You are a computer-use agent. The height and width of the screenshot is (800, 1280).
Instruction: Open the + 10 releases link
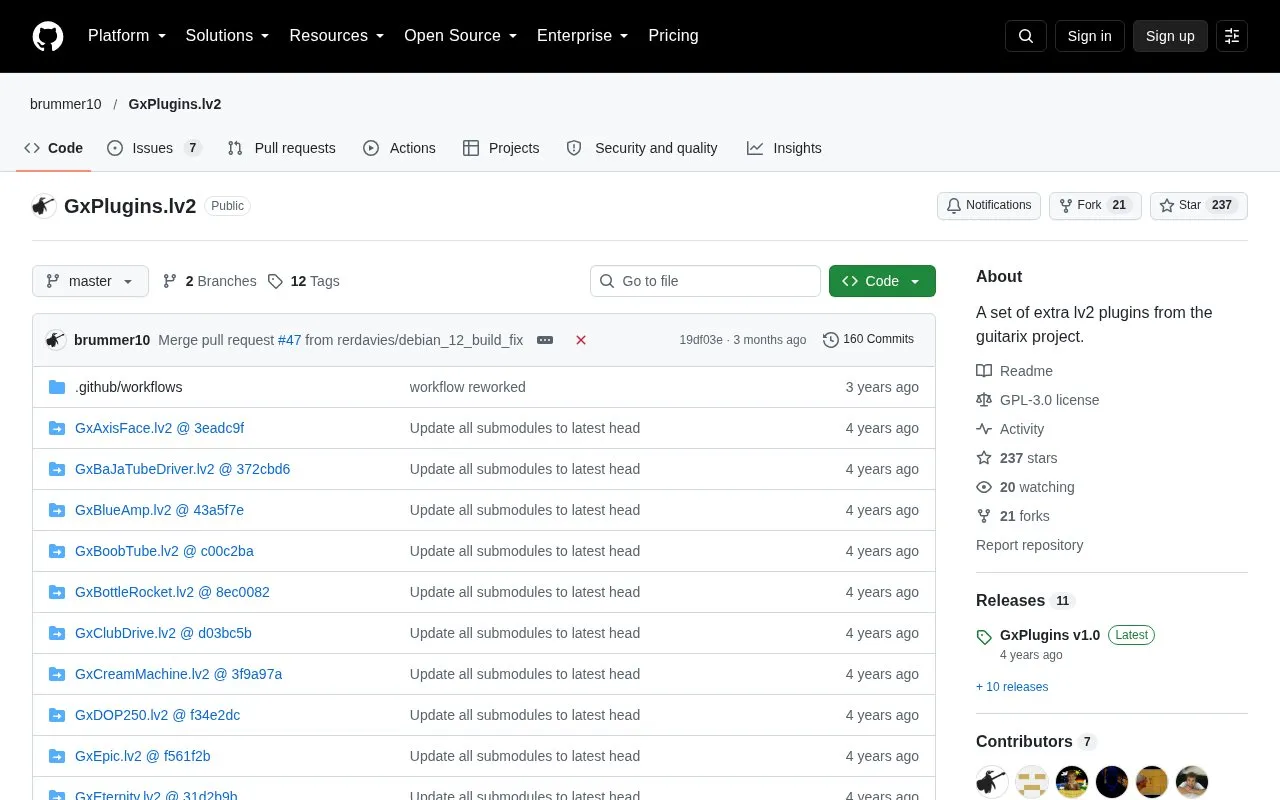tap(1012, 687)
